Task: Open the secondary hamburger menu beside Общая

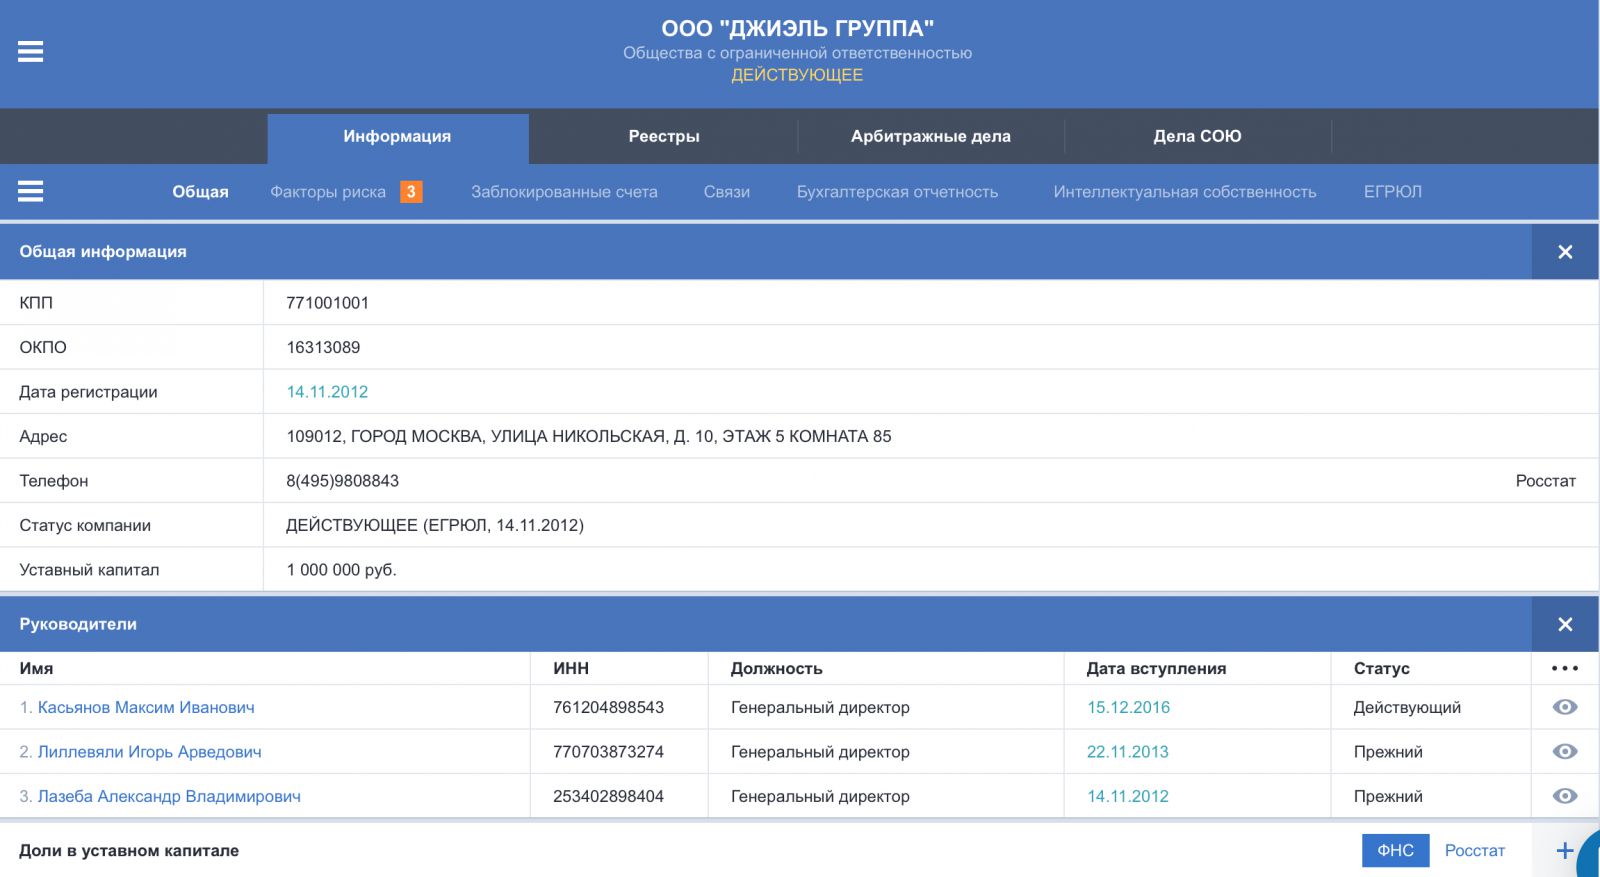Action: (x=31, y=191)
